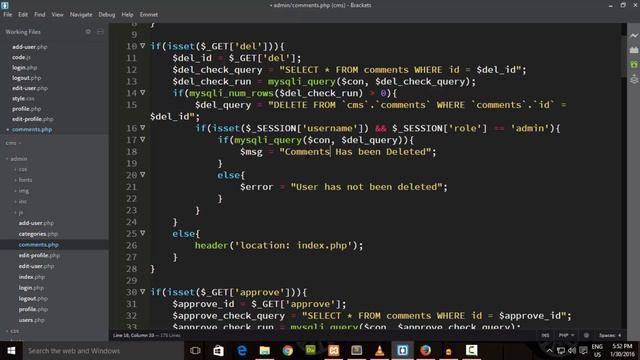Open the action center notifications icon
The width and height of the screenshot is (640, 360).
[583, 351]
